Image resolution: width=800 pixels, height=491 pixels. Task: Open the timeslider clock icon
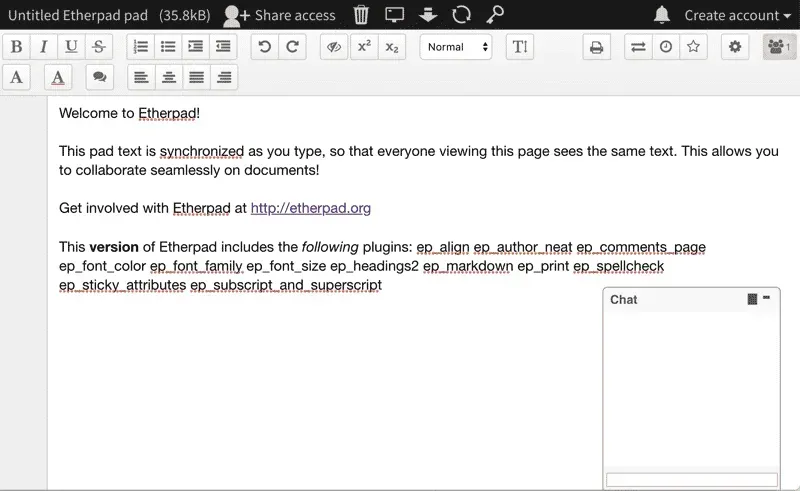pyautogui.click(x=665, y=47)
